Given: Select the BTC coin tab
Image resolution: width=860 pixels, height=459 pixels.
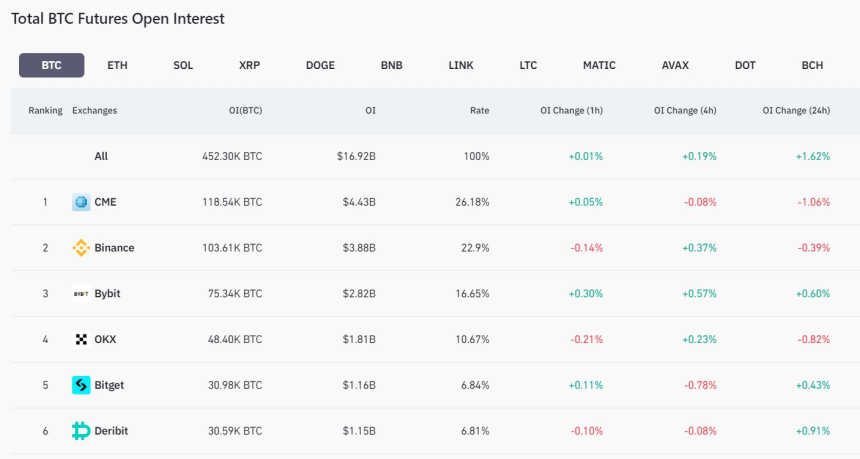Looking at the screenshot, I should coord(51,65).
